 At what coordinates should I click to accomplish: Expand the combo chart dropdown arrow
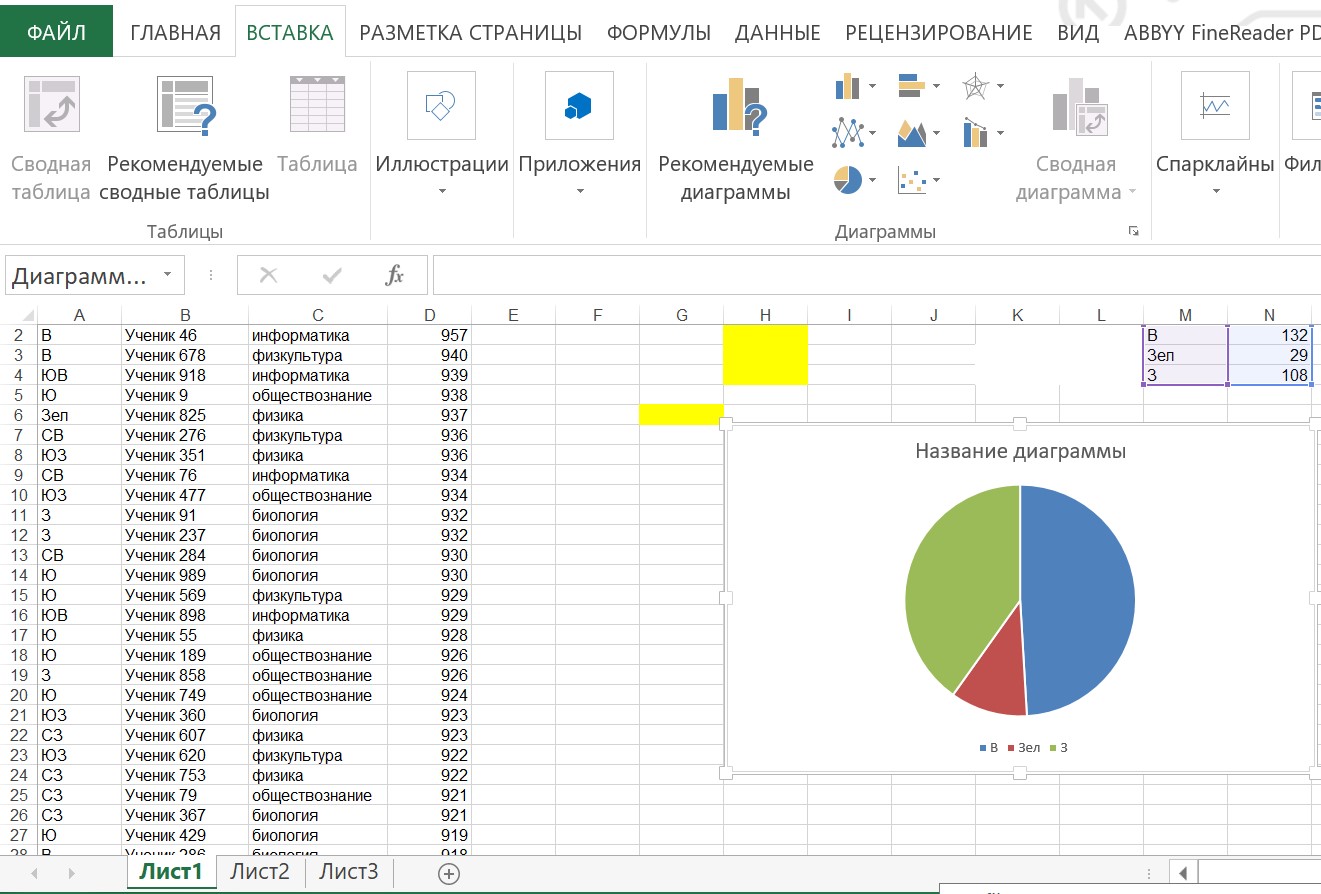[x=1000, y=133]
